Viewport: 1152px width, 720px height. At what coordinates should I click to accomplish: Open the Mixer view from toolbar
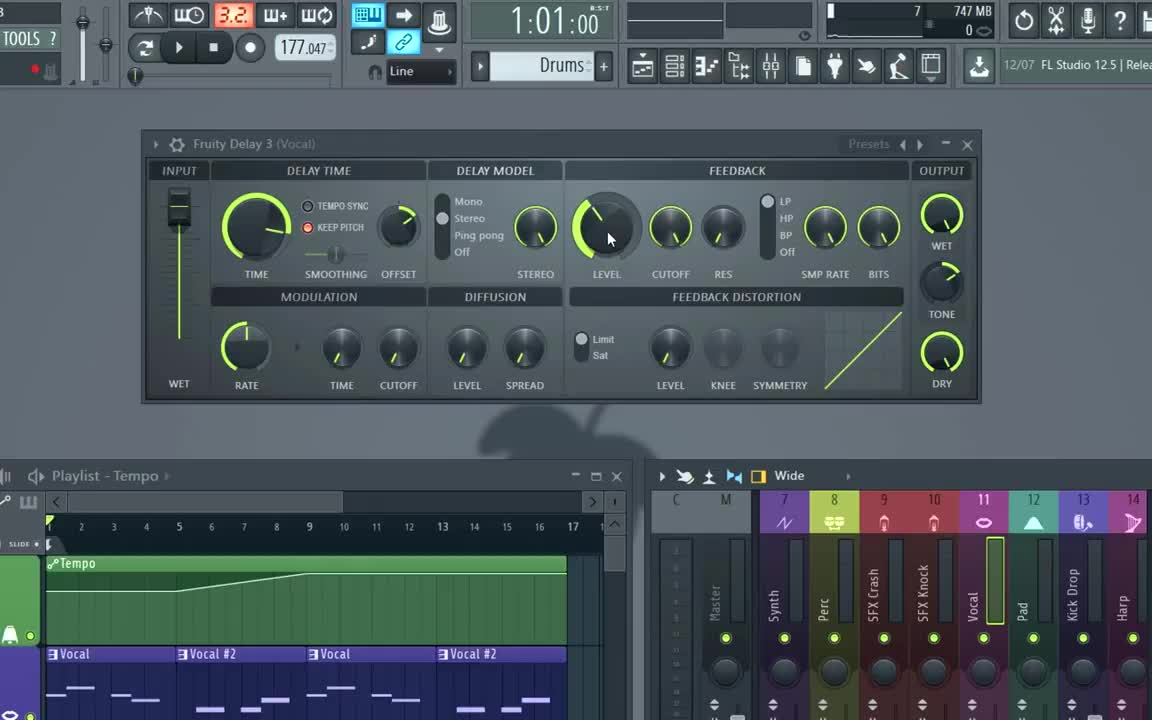click(x=771, y=67)
